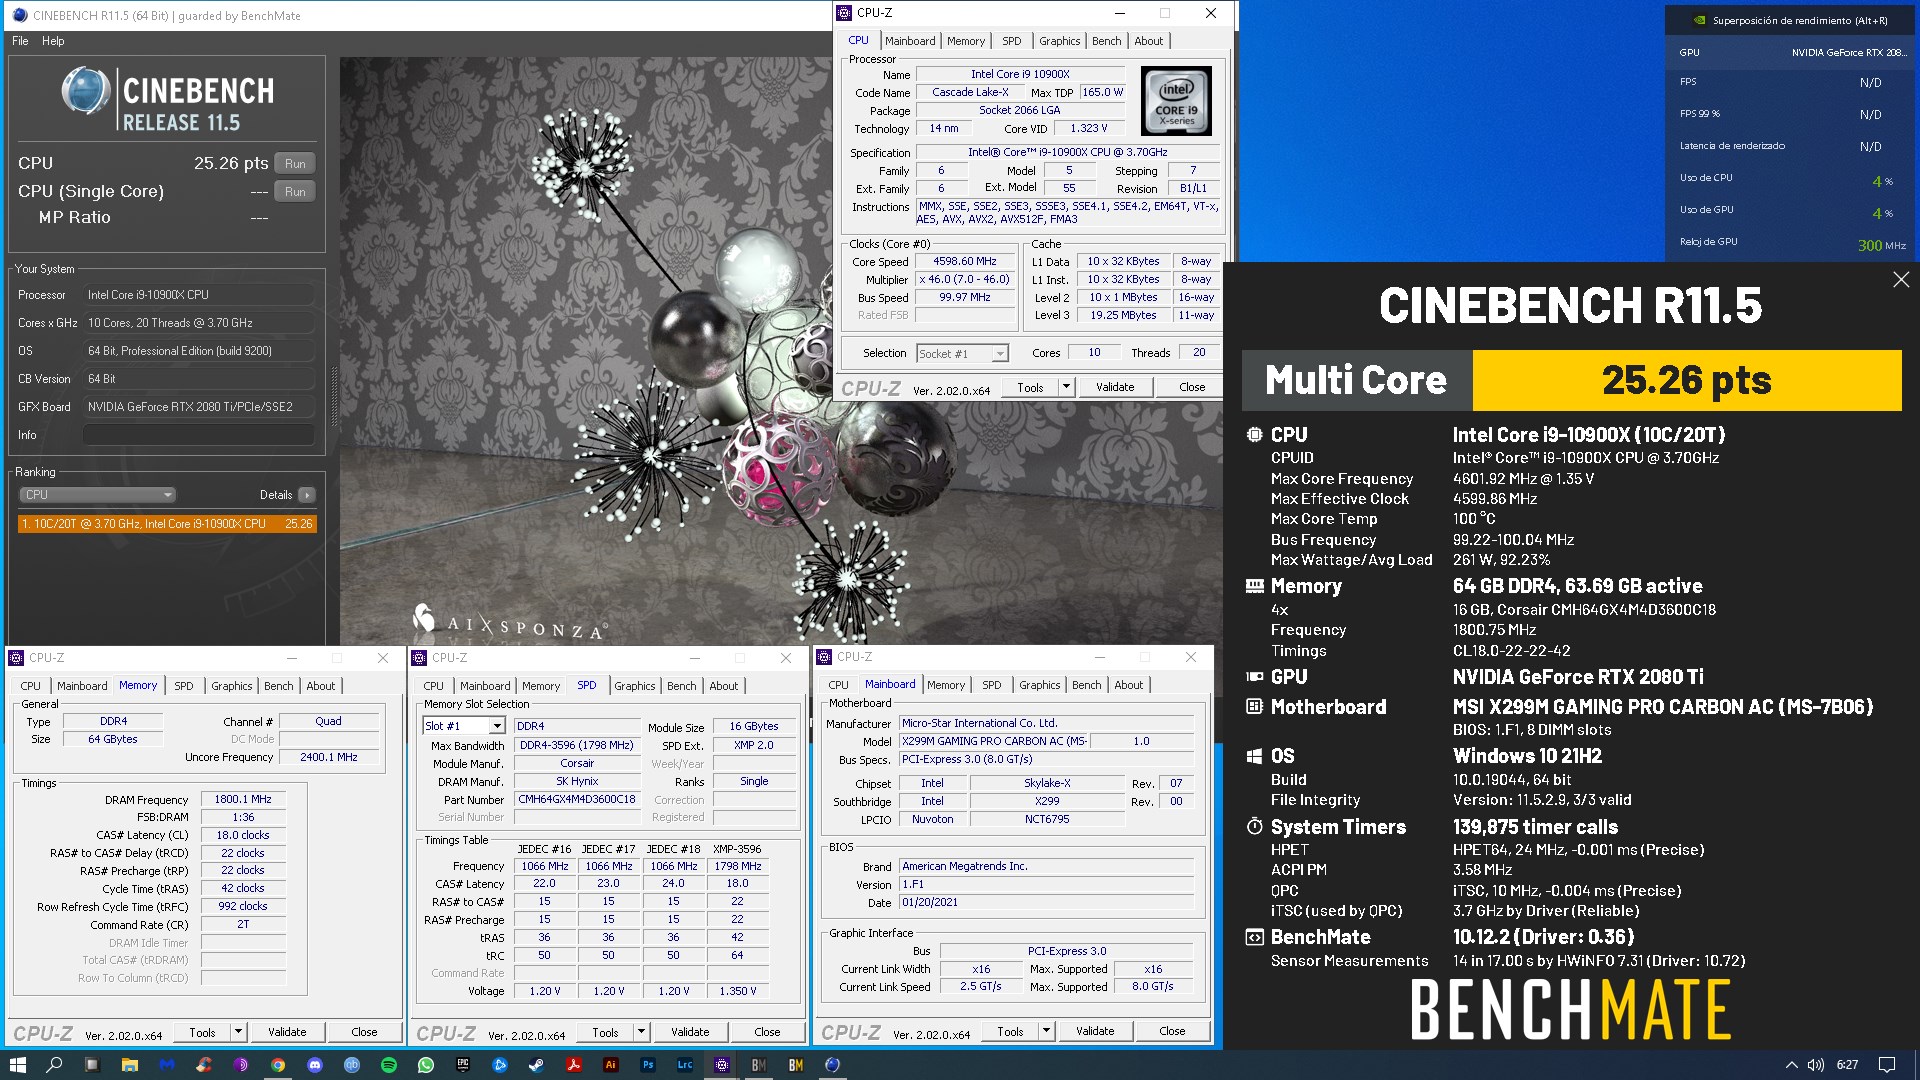This screenshot has height=1080, width=1920.
Task: Click the Cinebench Info input field
Action: tap(199, 435)
